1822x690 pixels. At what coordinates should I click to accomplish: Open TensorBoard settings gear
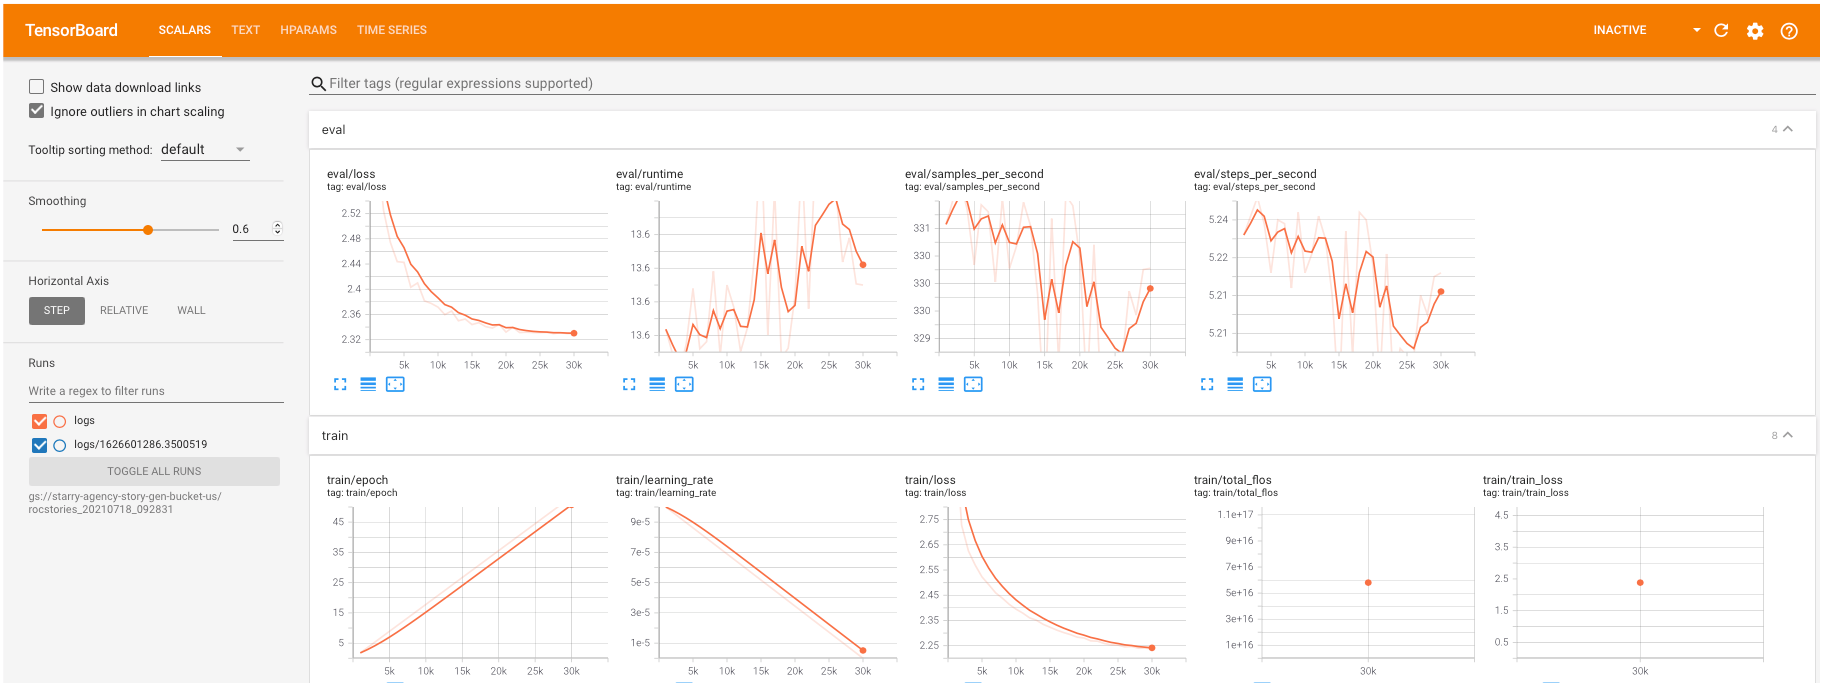[1755, 31]
